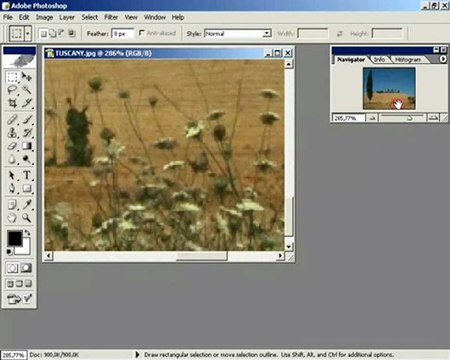Select the Healing Brush tool
This screenshot has height=360, width=450.
(x=12, y=120)
